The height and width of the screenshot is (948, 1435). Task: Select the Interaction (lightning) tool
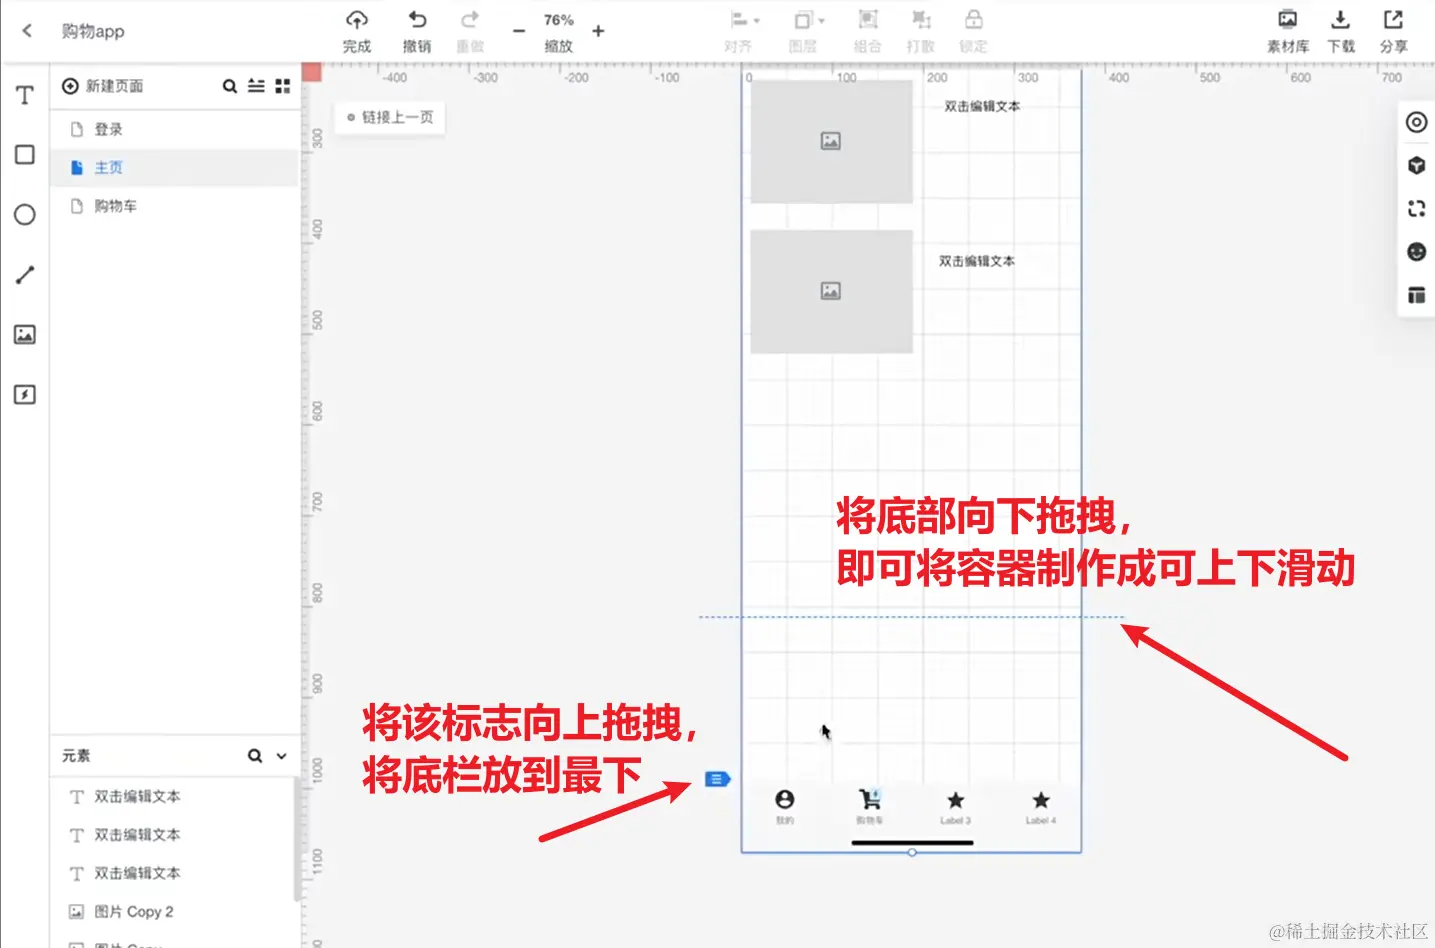pos(23,394)
